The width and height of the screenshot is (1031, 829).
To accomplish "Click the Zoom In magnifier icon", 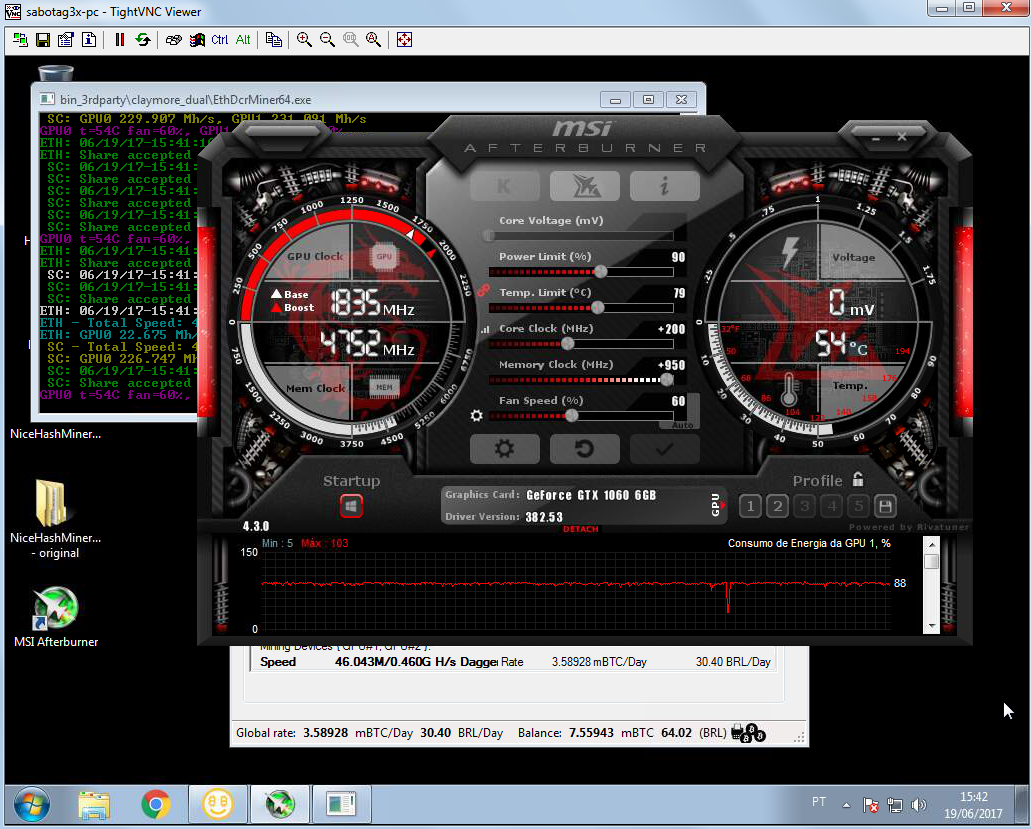I will point(304,40).
